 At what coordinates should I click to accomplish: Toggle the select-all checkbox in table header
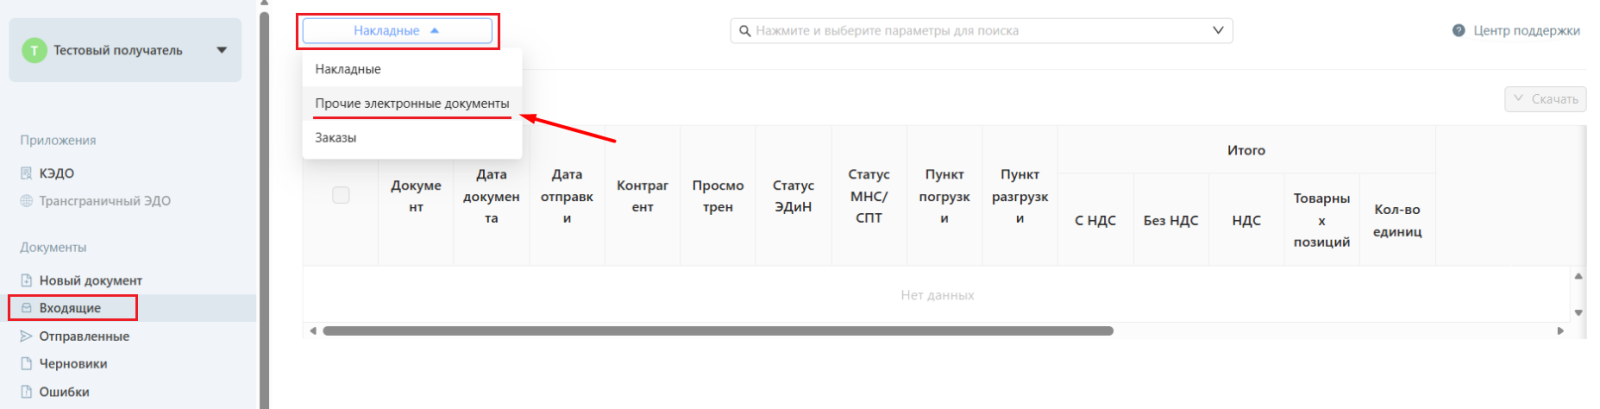pos(341,195)
